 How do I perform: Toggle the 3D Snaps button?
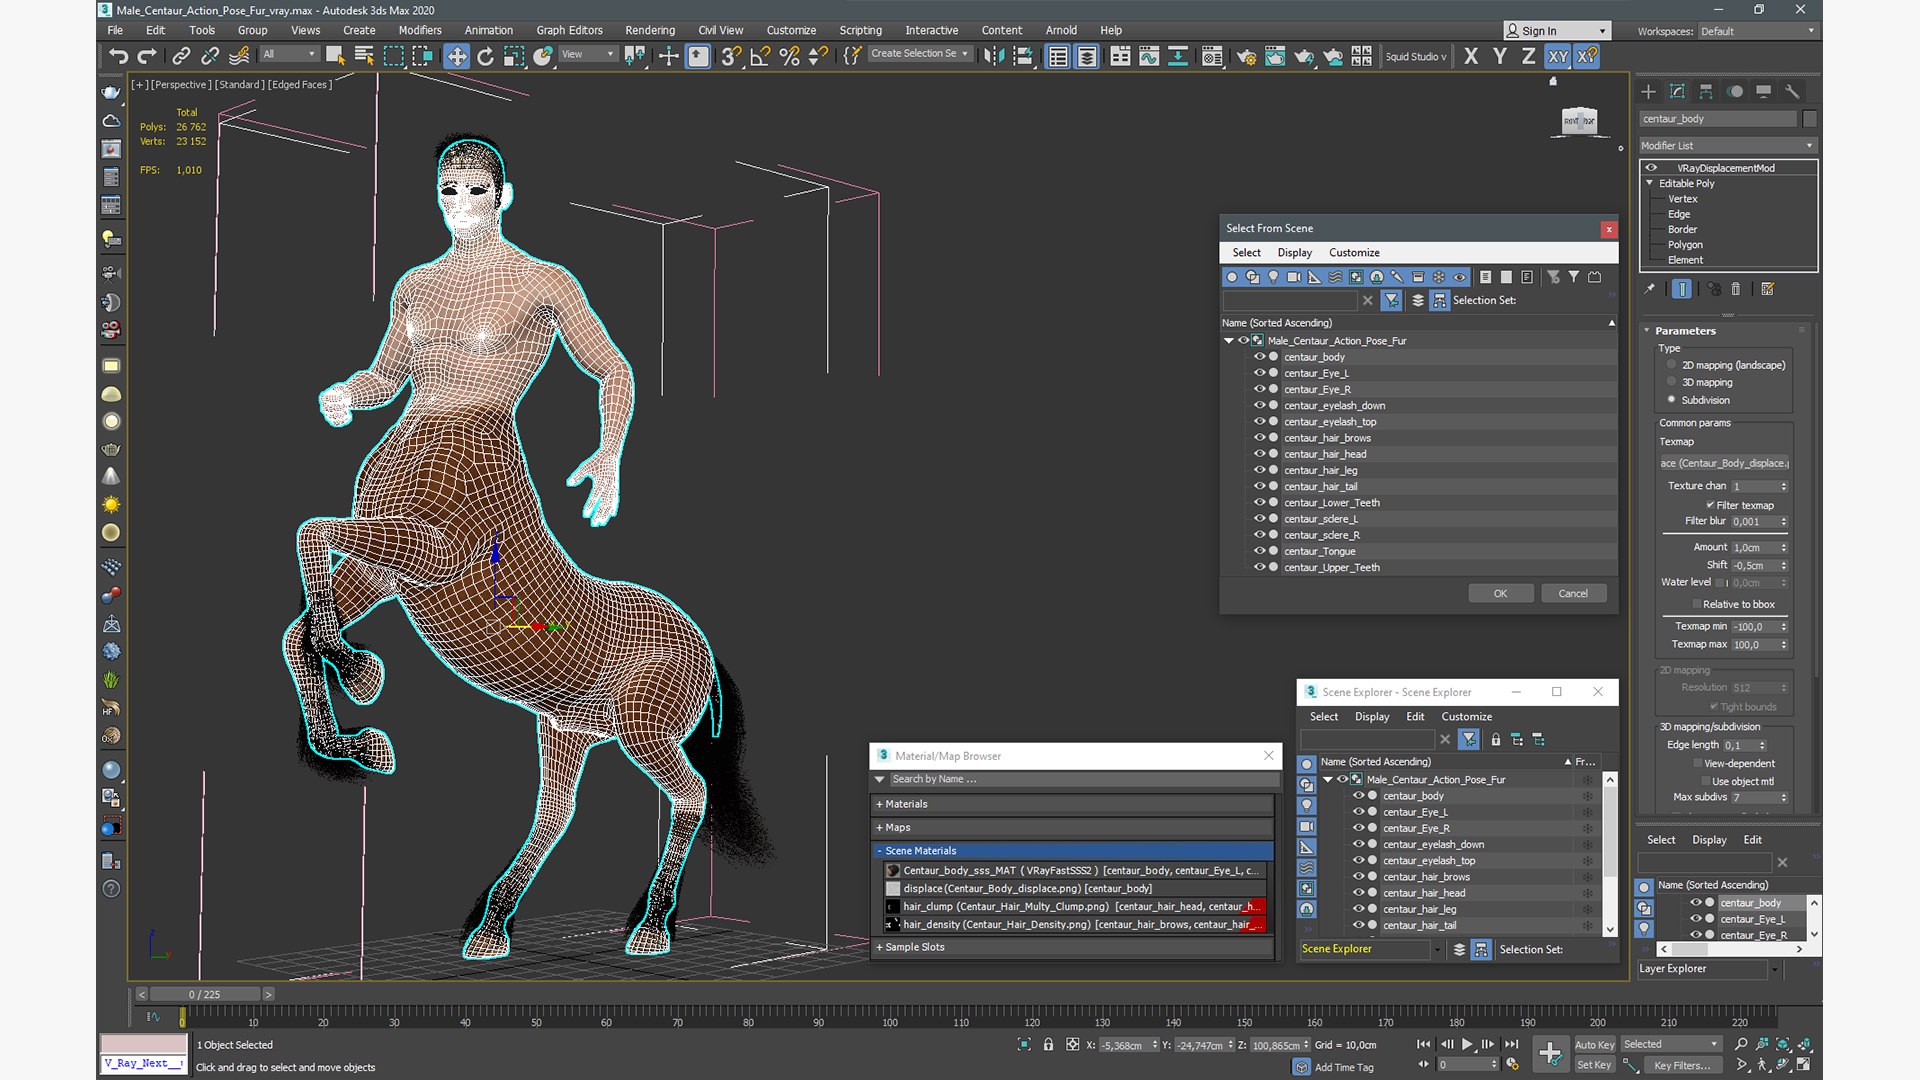[x=731, y=56]
